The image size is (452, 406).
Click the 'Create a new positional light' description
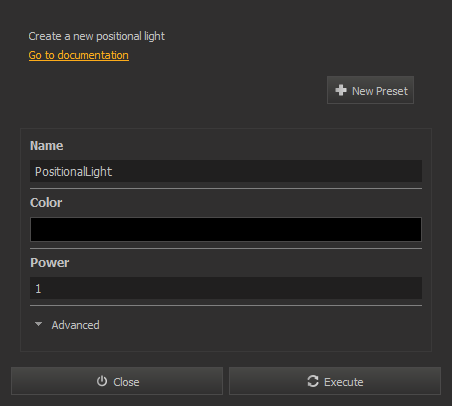pyautogui.click(x=97, y=36)
